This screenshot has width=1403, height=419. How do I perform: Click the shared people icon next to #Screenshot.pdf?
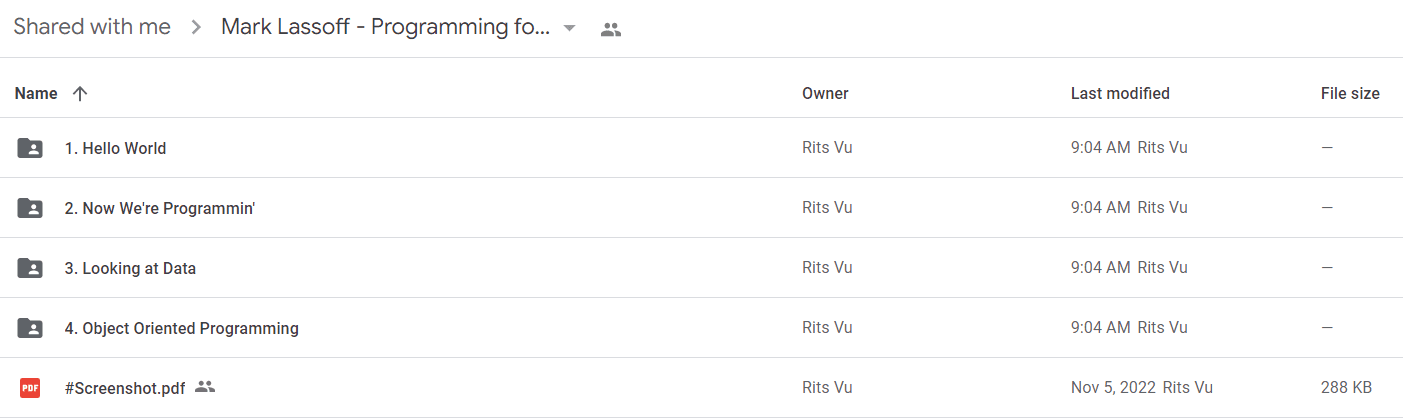pyautogui.click(x=205, y=387)
